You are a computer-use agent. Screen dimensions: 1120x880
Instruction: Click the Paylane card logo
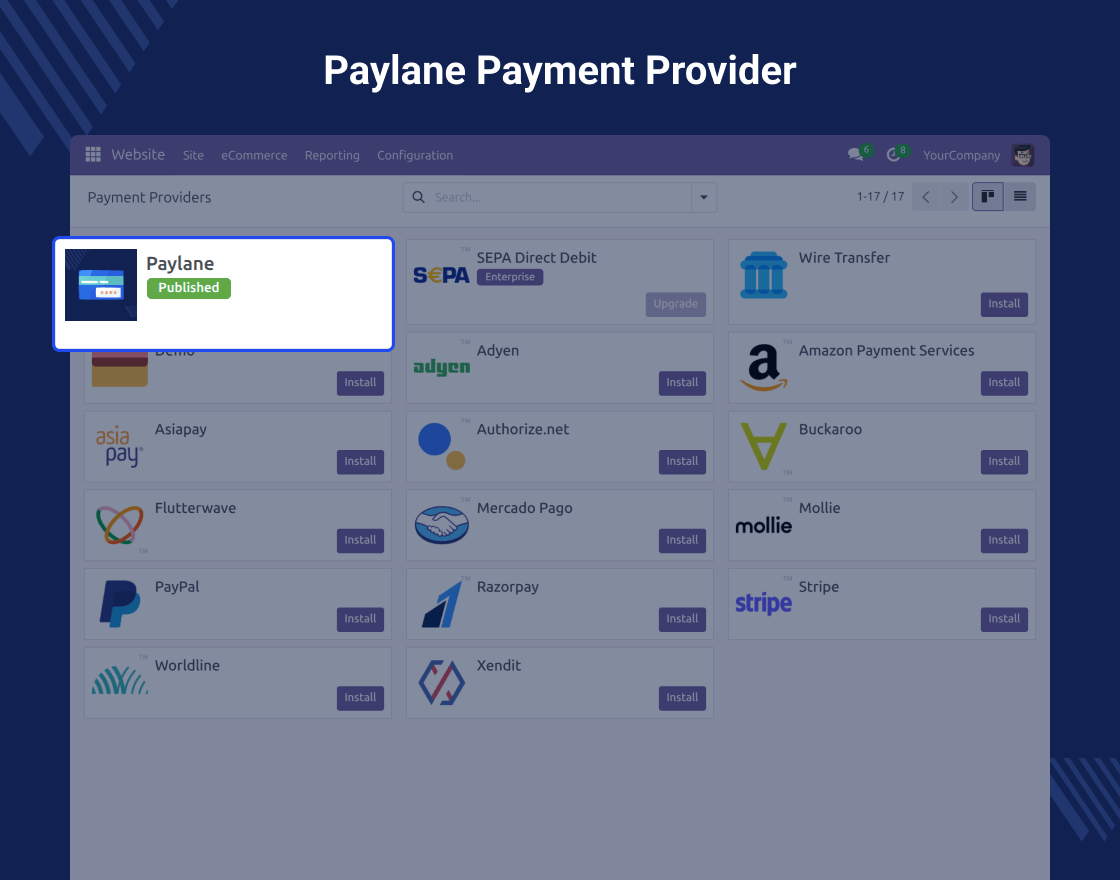pyautogui.click(x=101, y=285)
